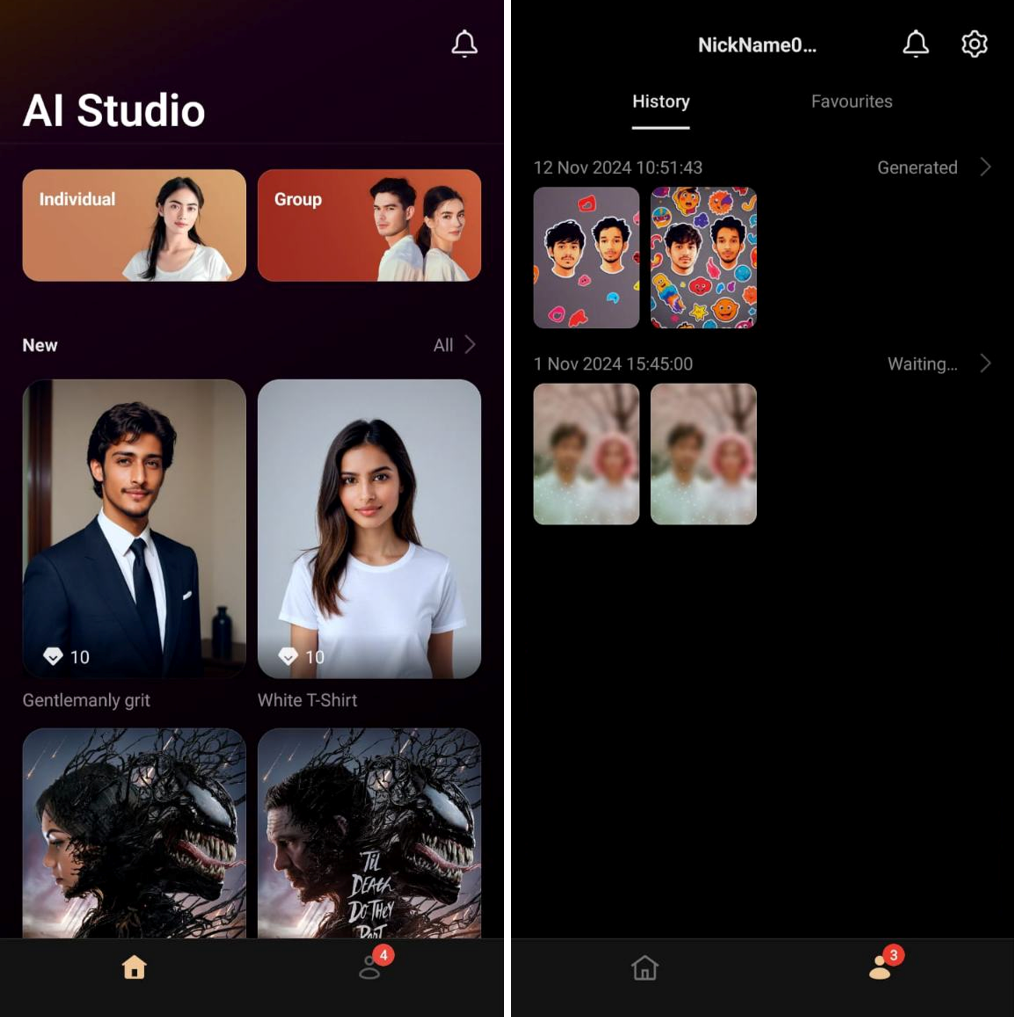The height and width of the screenshot is (1017, 1014).
Task: Expand the Generated entry chevron
Action: [x=985, y=167]
